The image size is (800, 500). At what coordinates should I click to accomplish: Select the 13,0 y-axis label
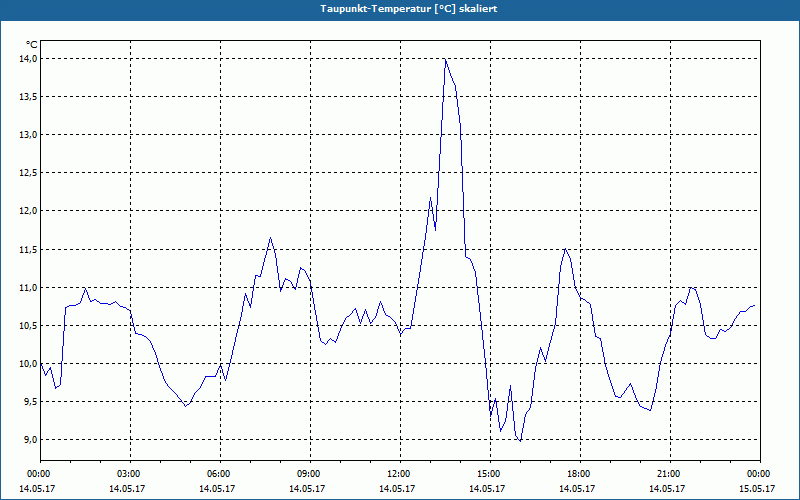coord(29,135)
